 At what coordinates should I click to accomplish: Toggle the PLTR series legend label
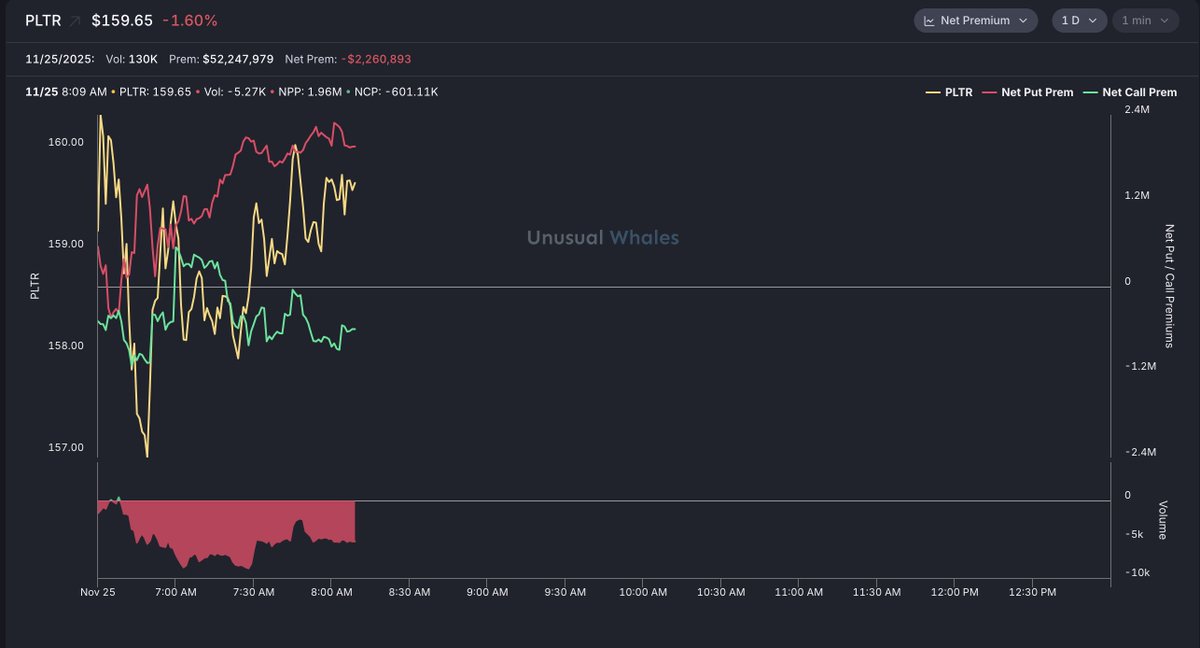click(x=958, y=92)
